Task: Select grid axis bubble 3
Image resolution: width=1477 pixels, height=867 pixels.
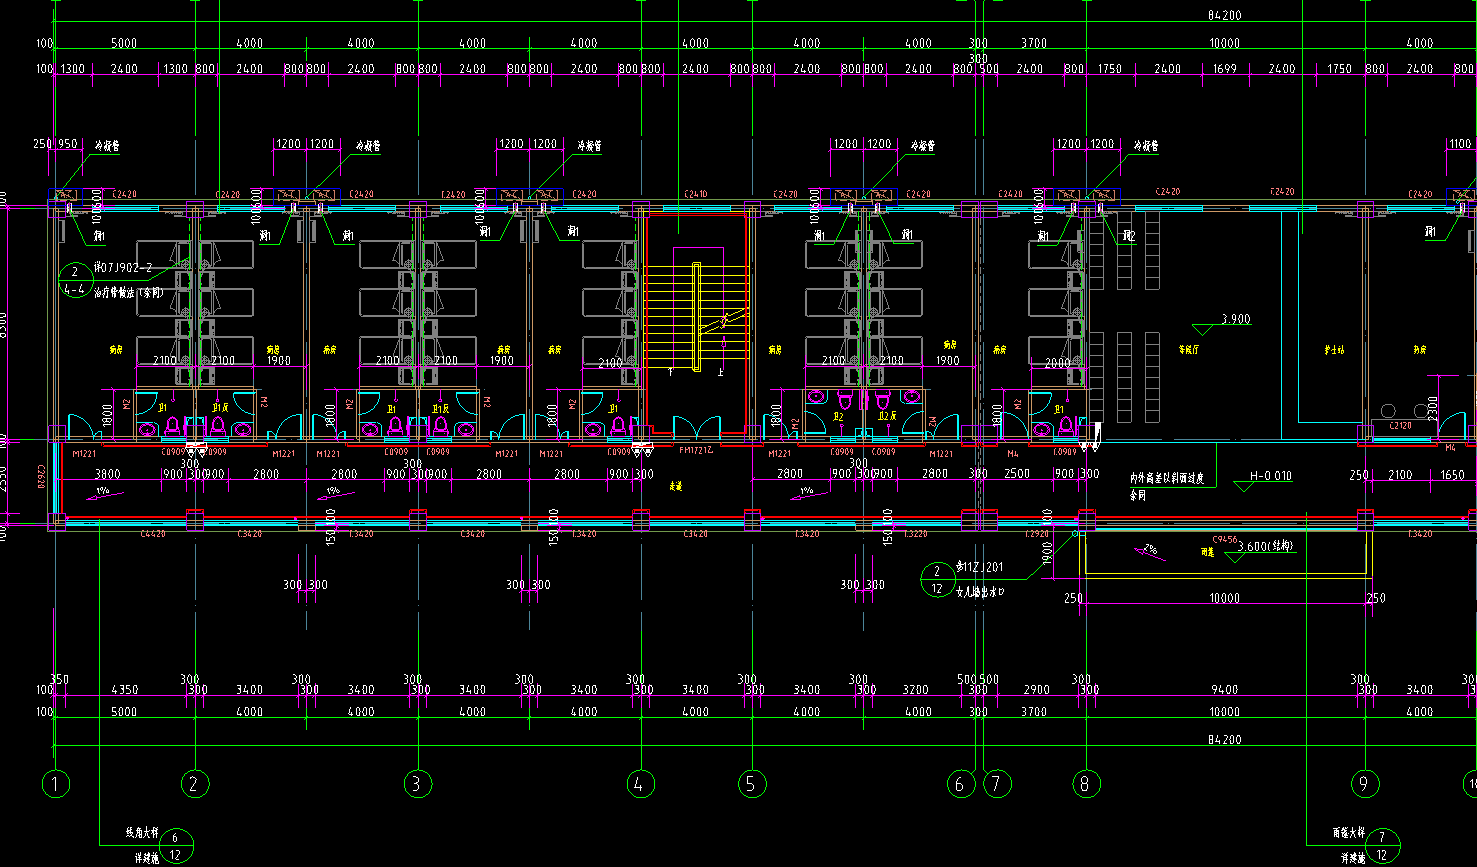Action: pyautogui.click(x=417, y=784)
